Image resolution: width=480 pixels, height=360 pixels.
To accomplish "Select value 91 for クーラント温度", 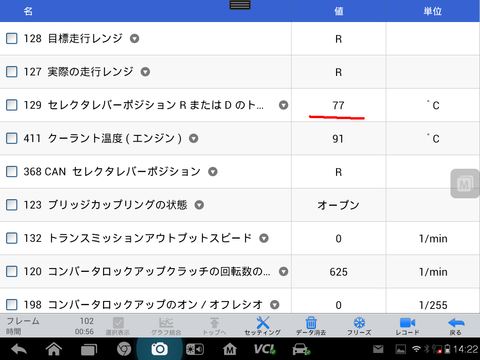I will 338,139.
